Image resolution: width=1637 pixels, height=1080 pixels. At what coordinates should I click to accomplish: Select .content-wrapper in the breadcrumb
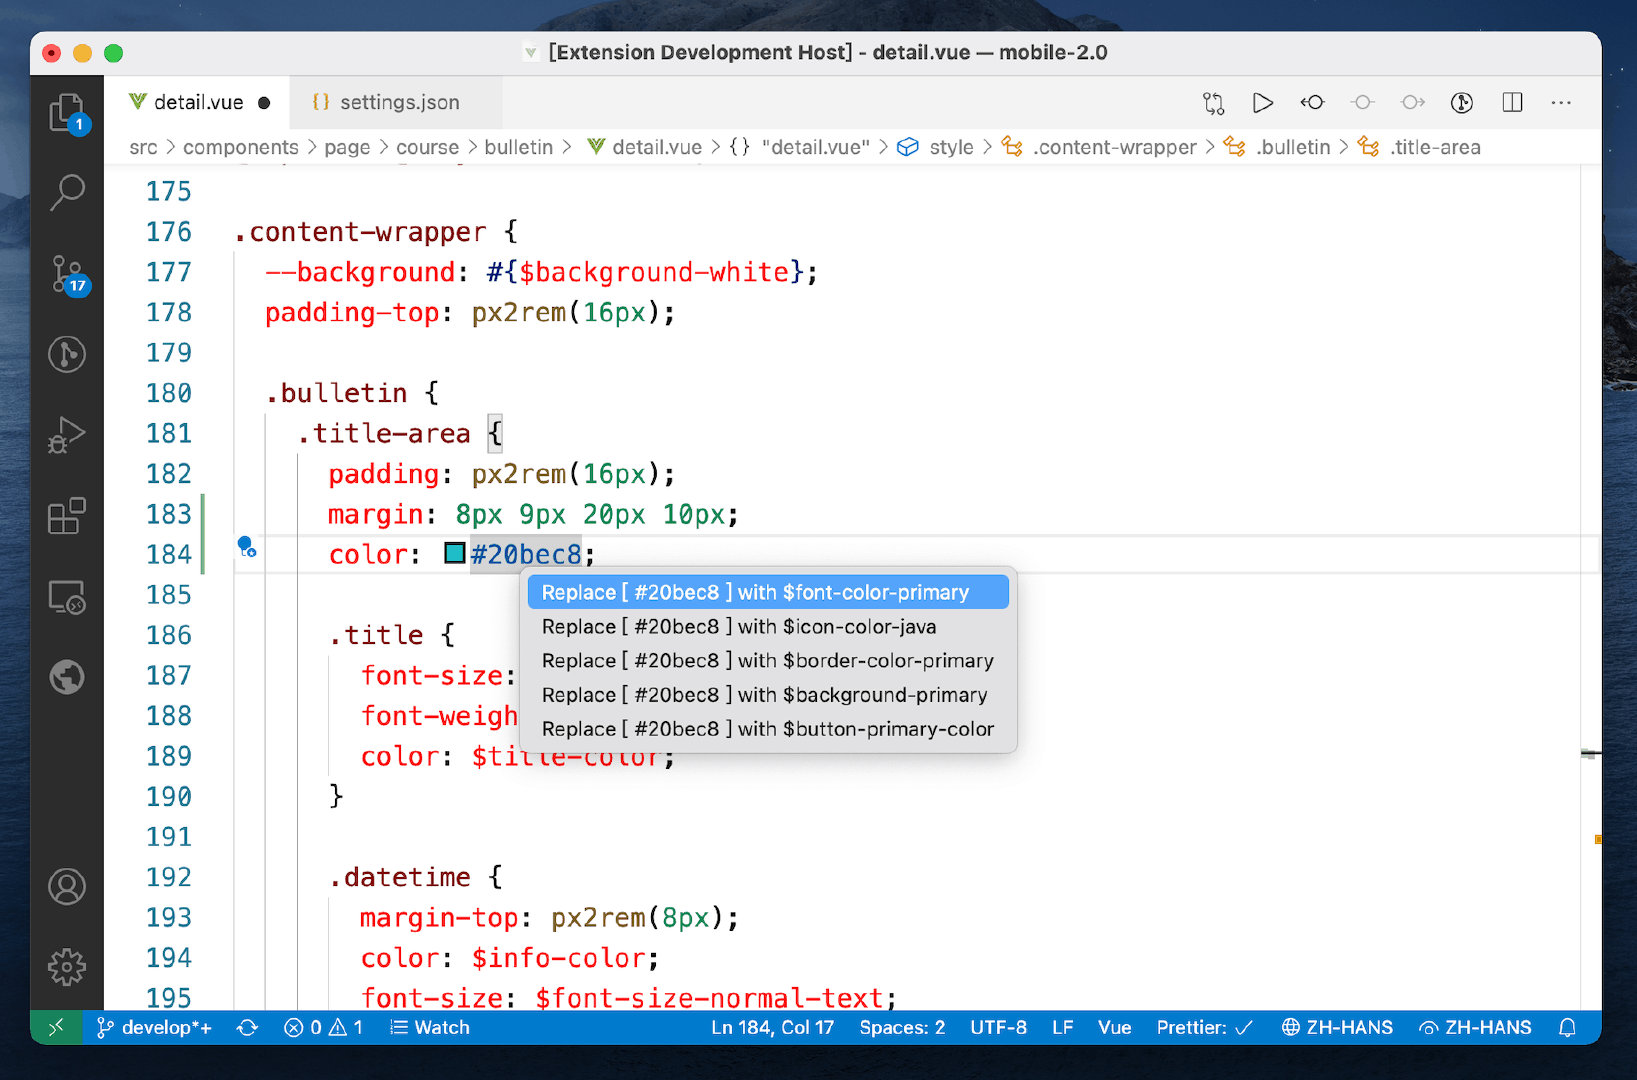(1099, 147)
